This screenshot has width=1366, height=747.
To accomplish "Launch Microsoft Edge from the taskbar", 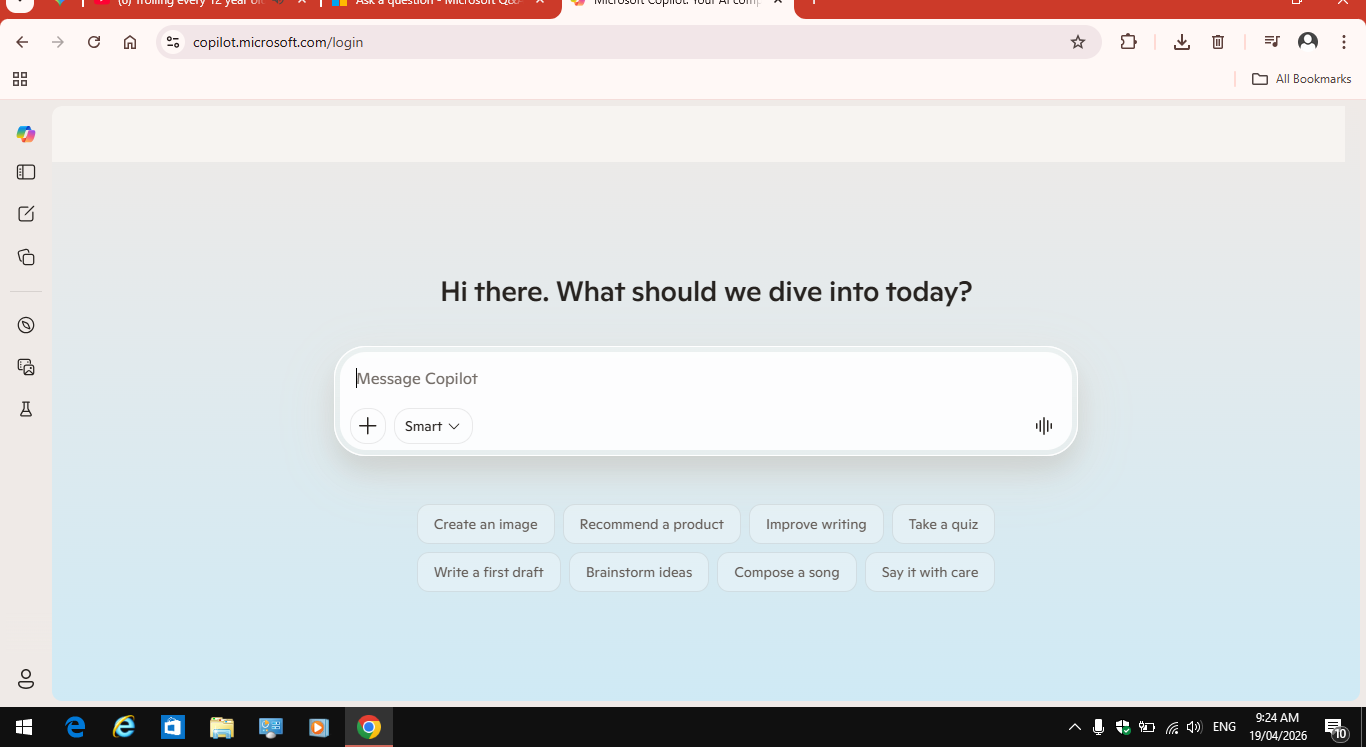I will coord(75,727).
